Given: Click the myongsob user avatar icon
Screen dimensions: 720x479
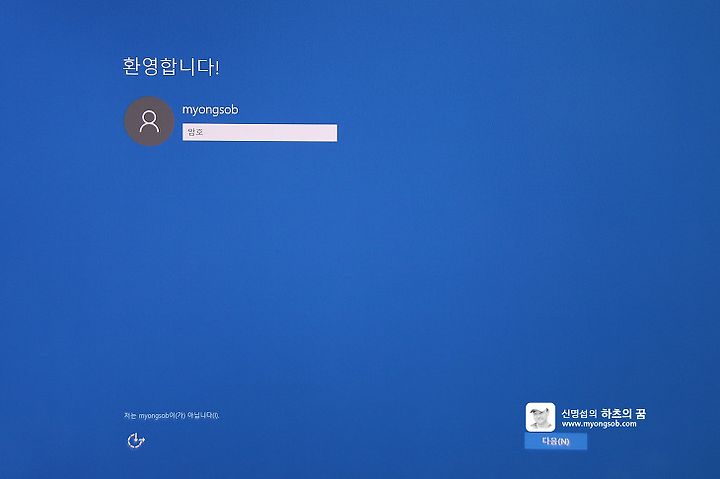Looking at the screenshot, I should [x=149, y=121].
